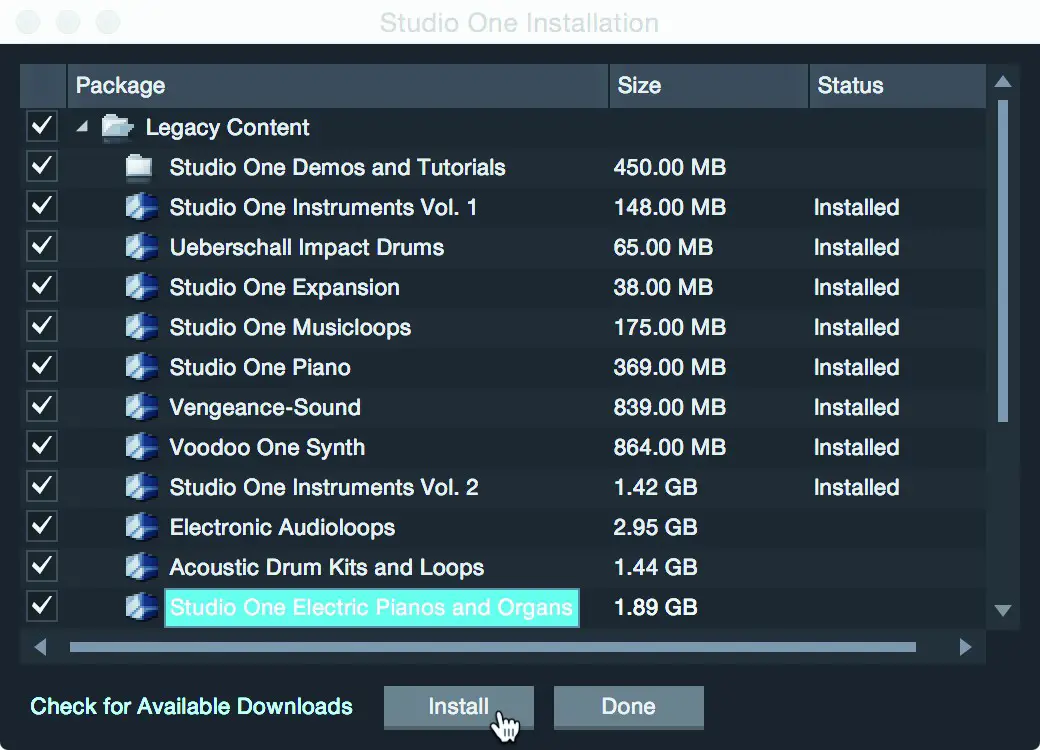Click the 1.89 GB size value
This screenshot has width=1040, height=750.
[655, 607]
